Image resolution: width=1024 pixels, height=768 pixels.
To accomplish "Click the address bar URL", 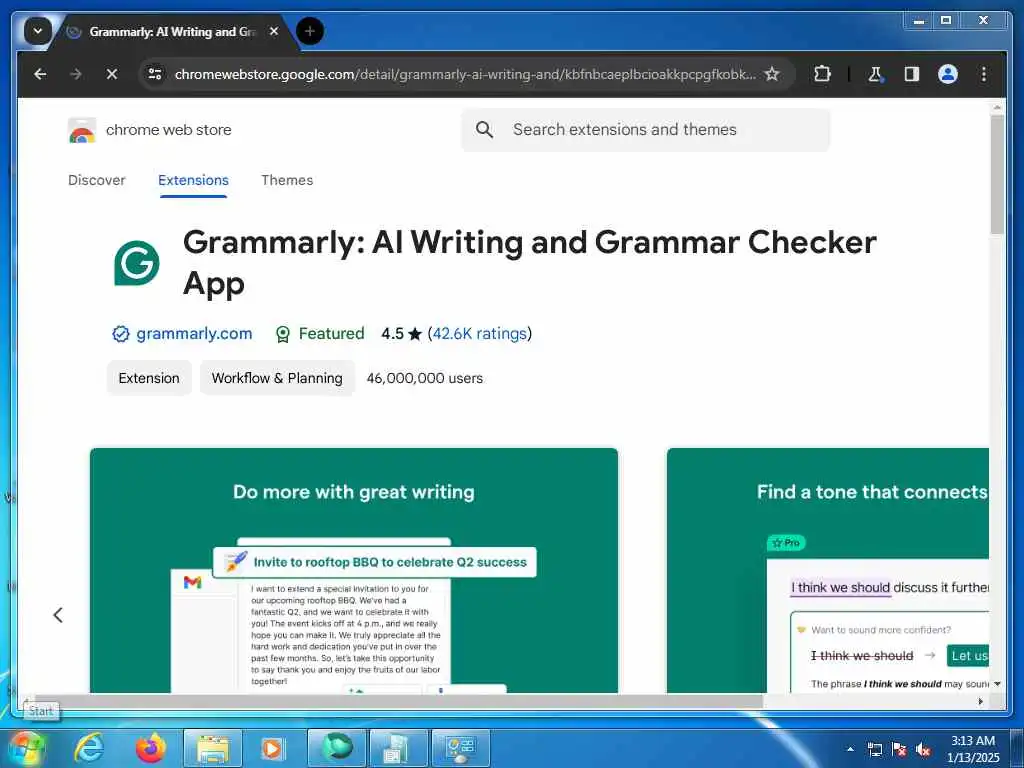I will (465, 74).
